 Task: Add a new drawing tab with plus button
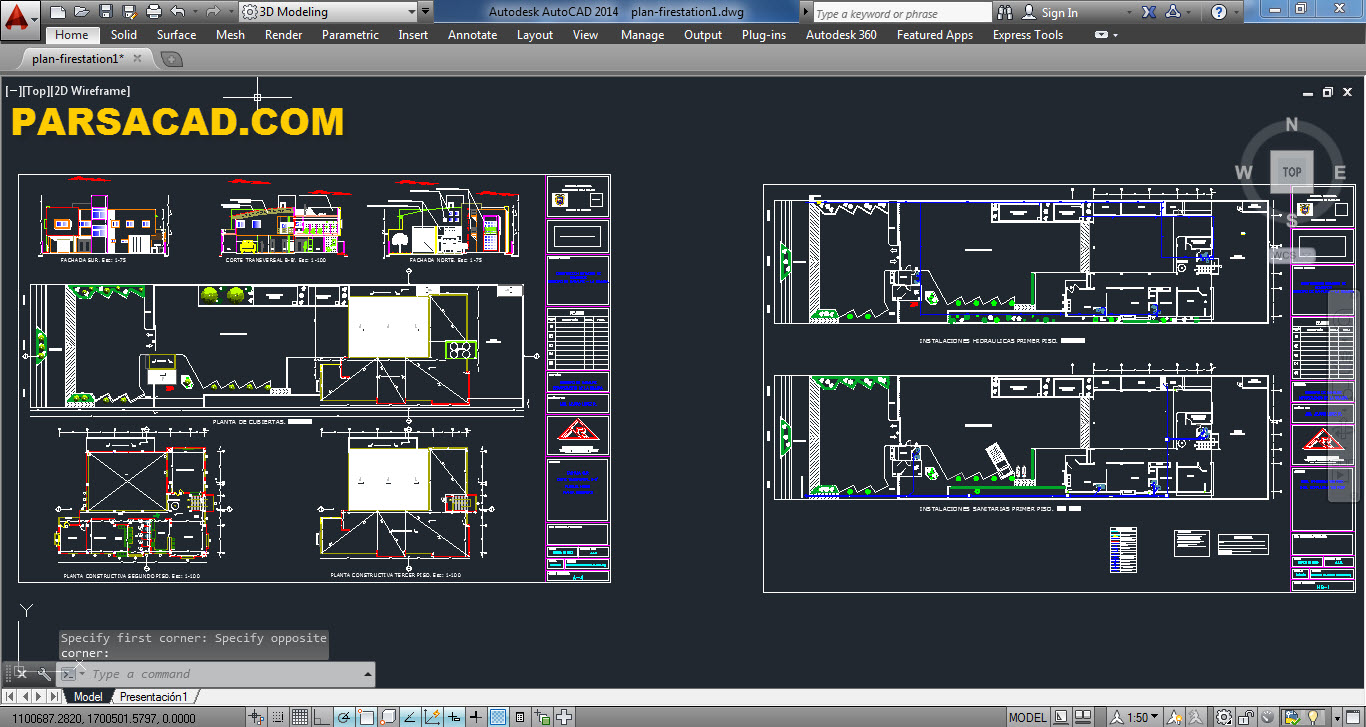tap(172, 59)
